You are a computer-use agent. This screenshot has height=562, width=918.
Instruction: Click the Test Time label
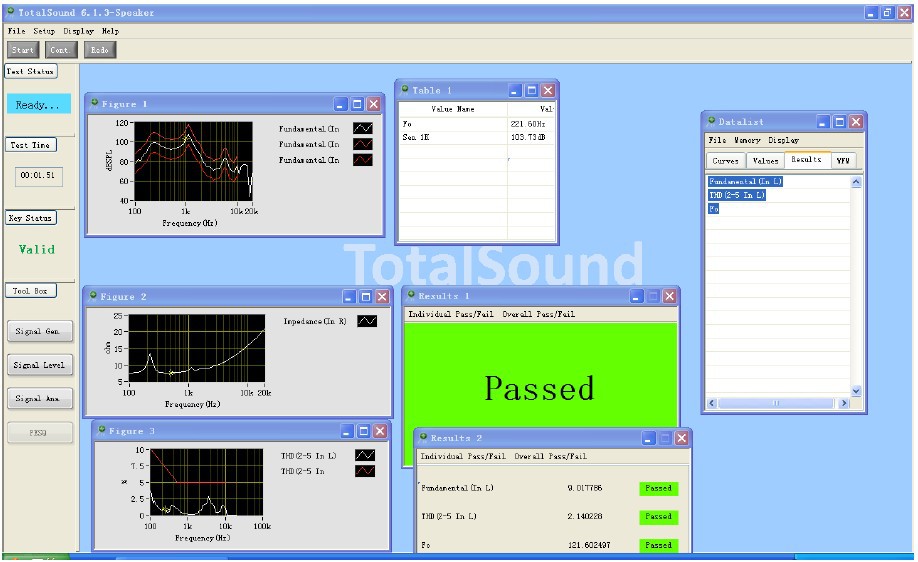pyautogui.click(x=31, y=145)
